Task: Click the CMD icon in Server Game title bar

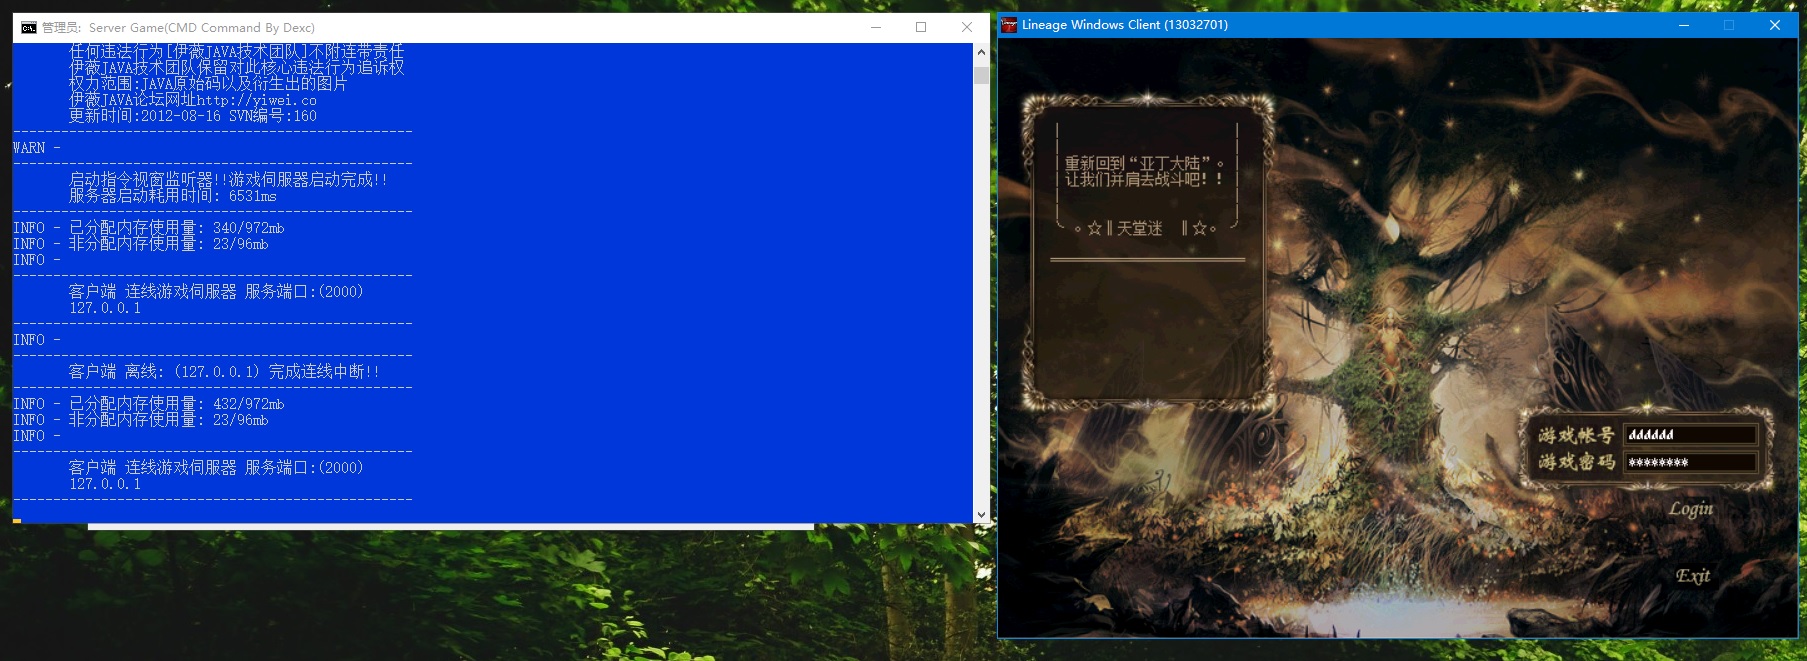Action: 29,27
